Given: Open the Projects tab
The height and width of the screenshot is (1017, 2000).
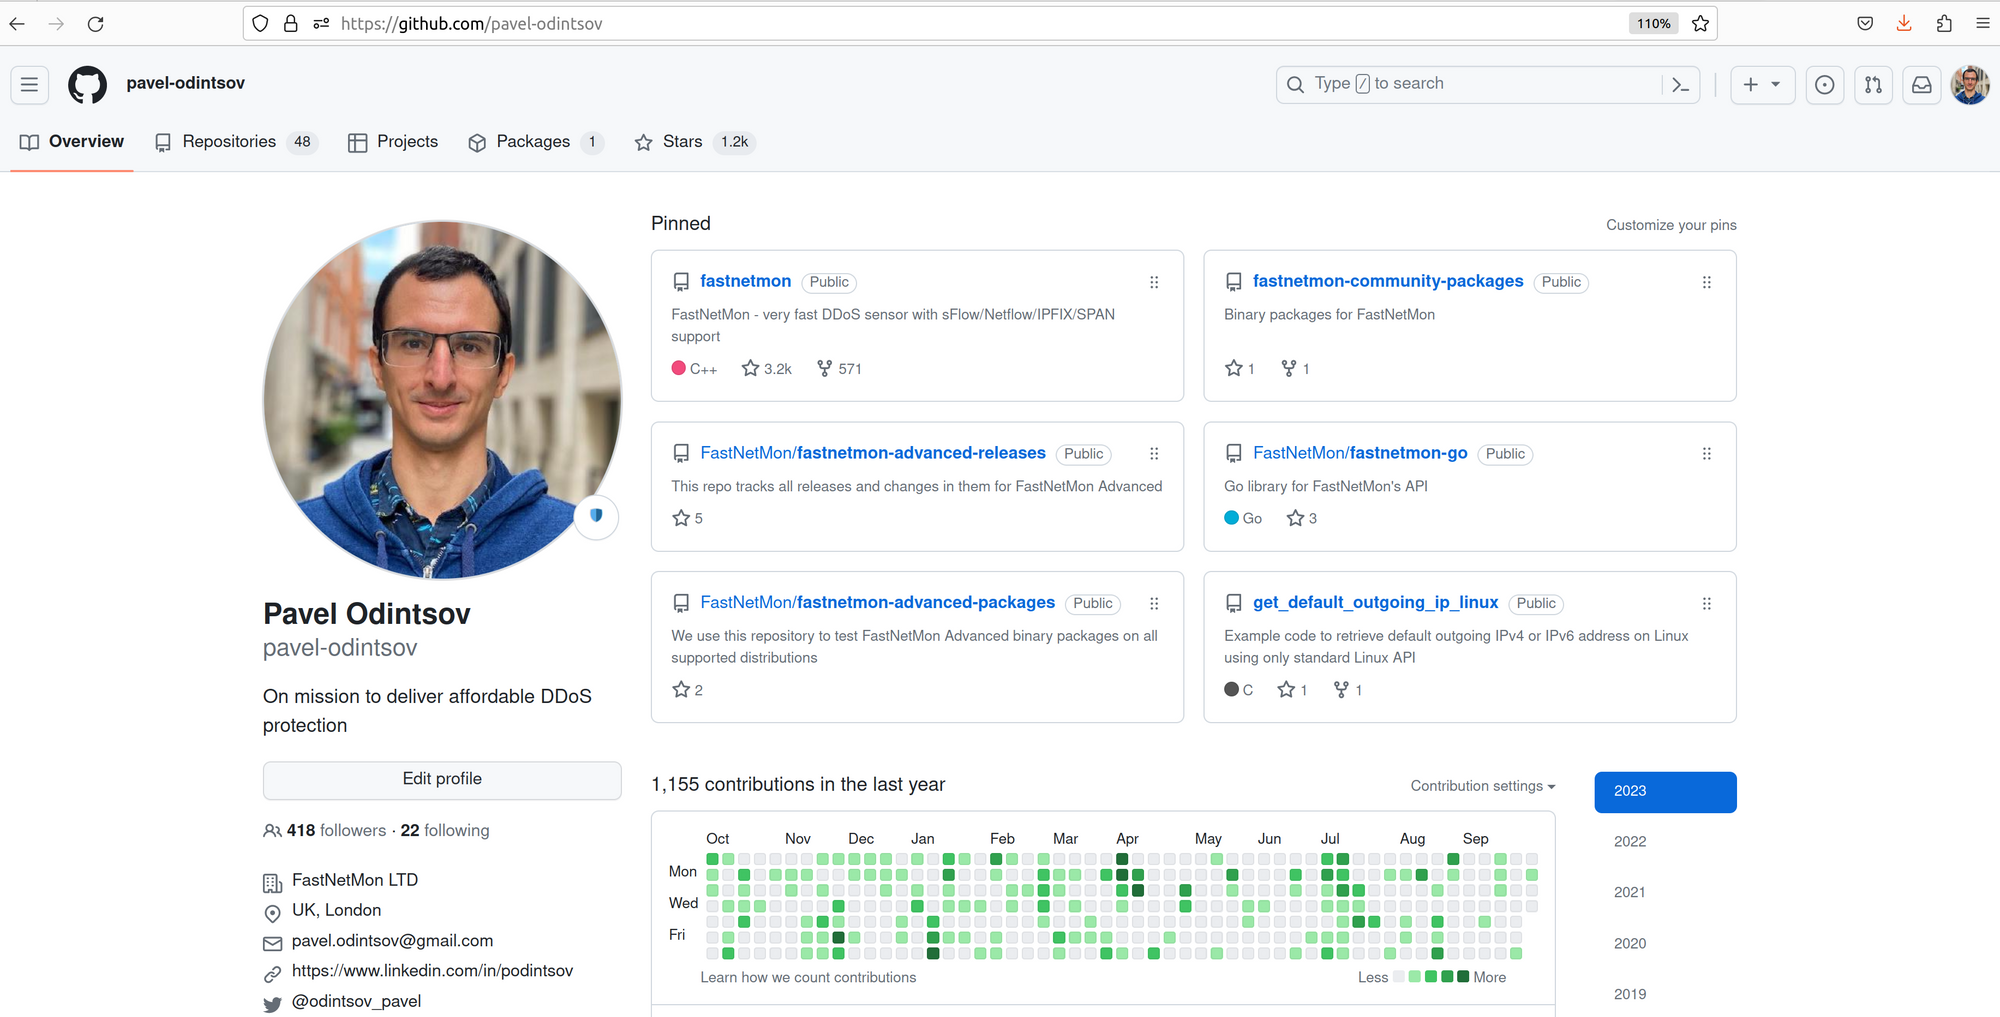Looking at the screenshot, I should click(393, 142).
